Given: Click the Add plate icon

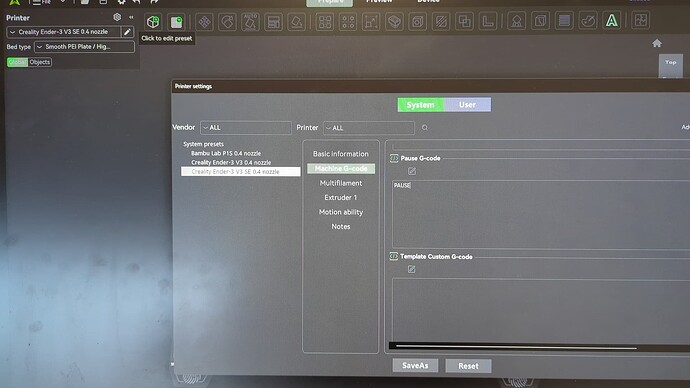Looking at the screenshot, I should coord(176,22).
